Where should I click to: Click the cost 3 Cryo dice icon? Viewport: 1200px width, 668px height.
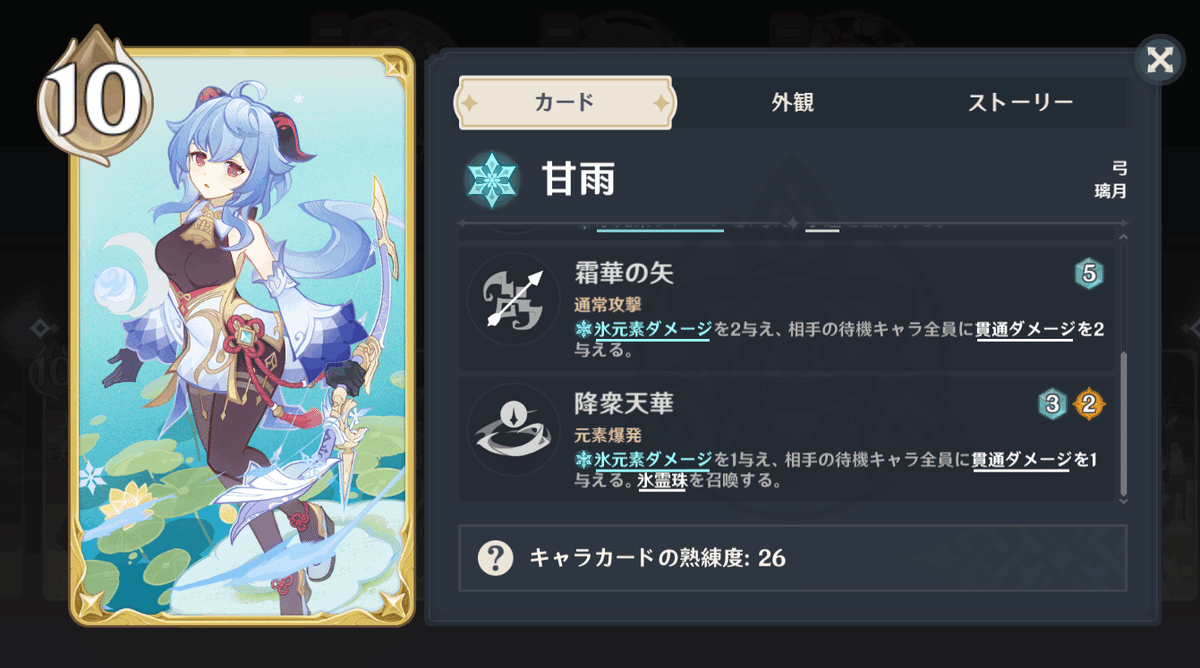[x=1052, y=404]
